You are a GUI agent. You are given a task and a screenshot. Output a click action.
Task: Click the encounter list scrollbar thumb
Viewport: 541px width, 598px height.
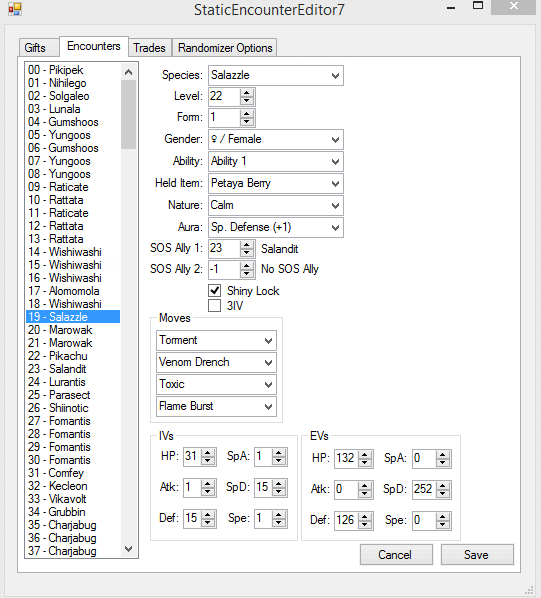coord(128,114)
